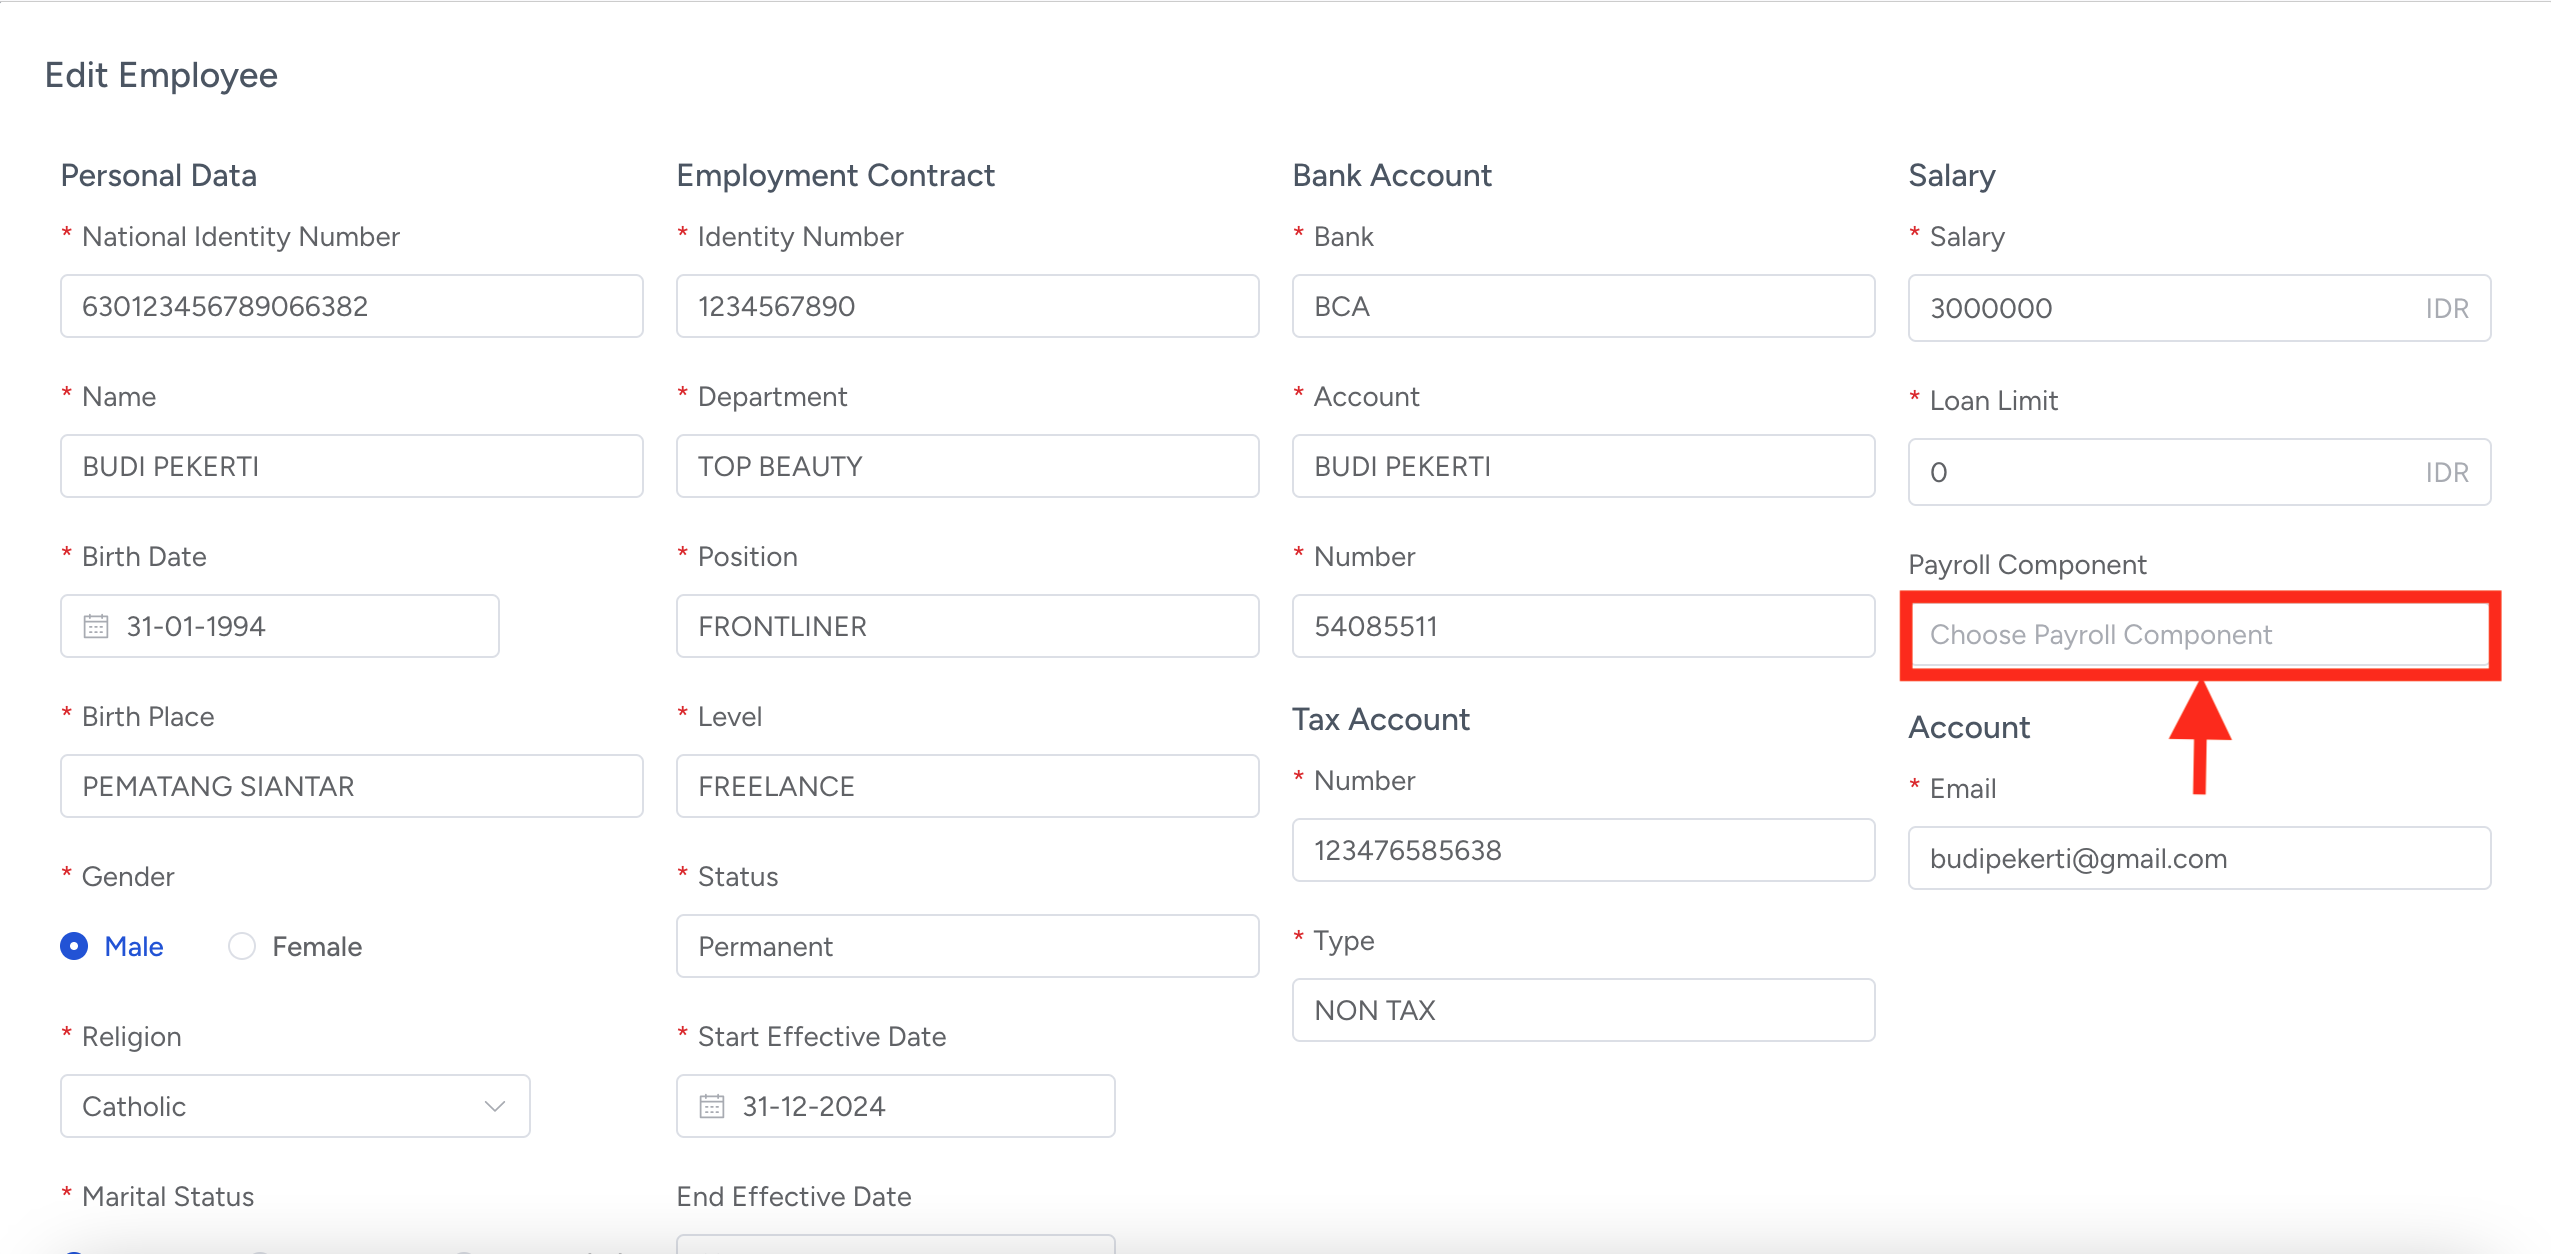Click the Name field with BUDI PEKERTI
The width and height of the screenshot is (2551, 1254).
point(351,466)
